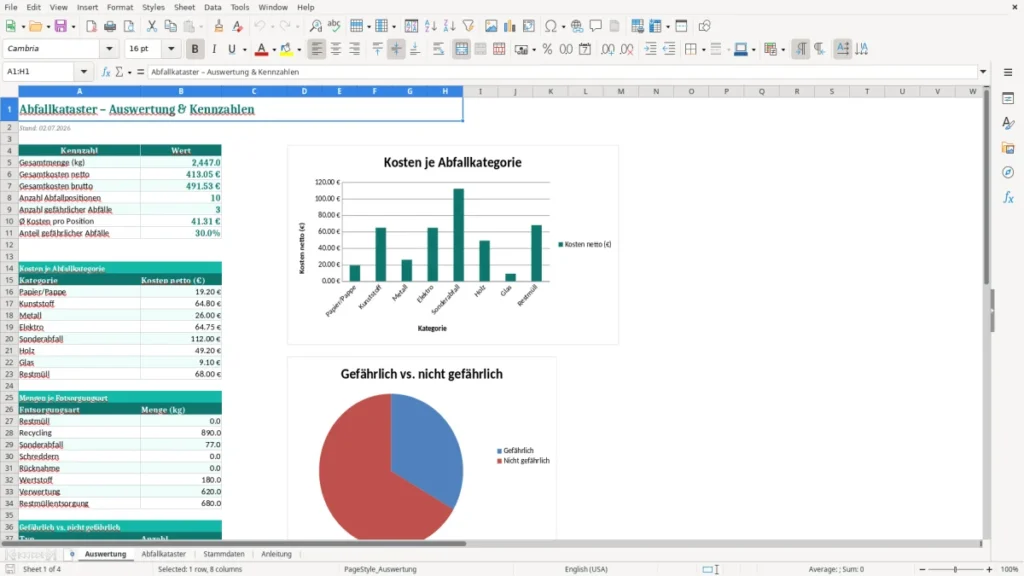Open the Format menu
This screenshot has height=576, width=1024.
[x=120, y=7]
